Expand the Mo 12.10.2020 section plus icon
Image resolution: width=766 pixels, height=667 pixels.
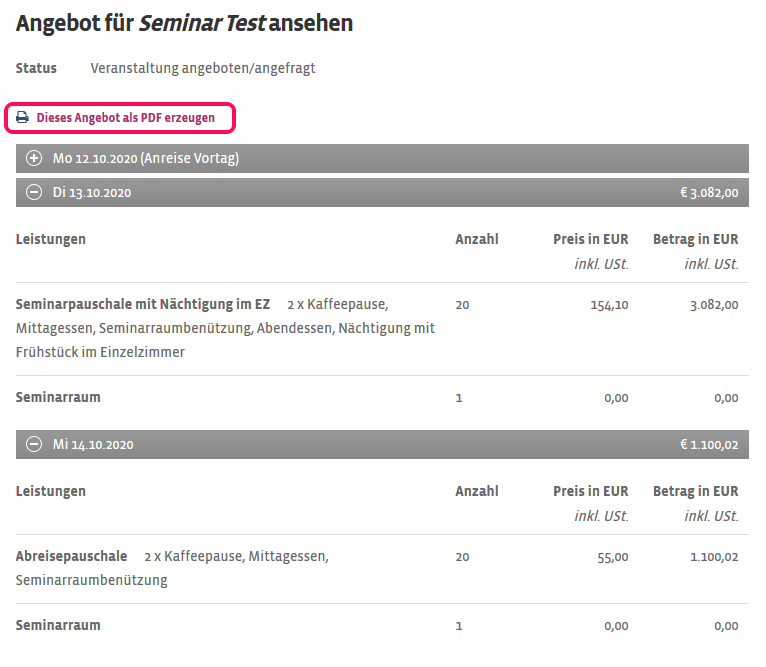34,158
